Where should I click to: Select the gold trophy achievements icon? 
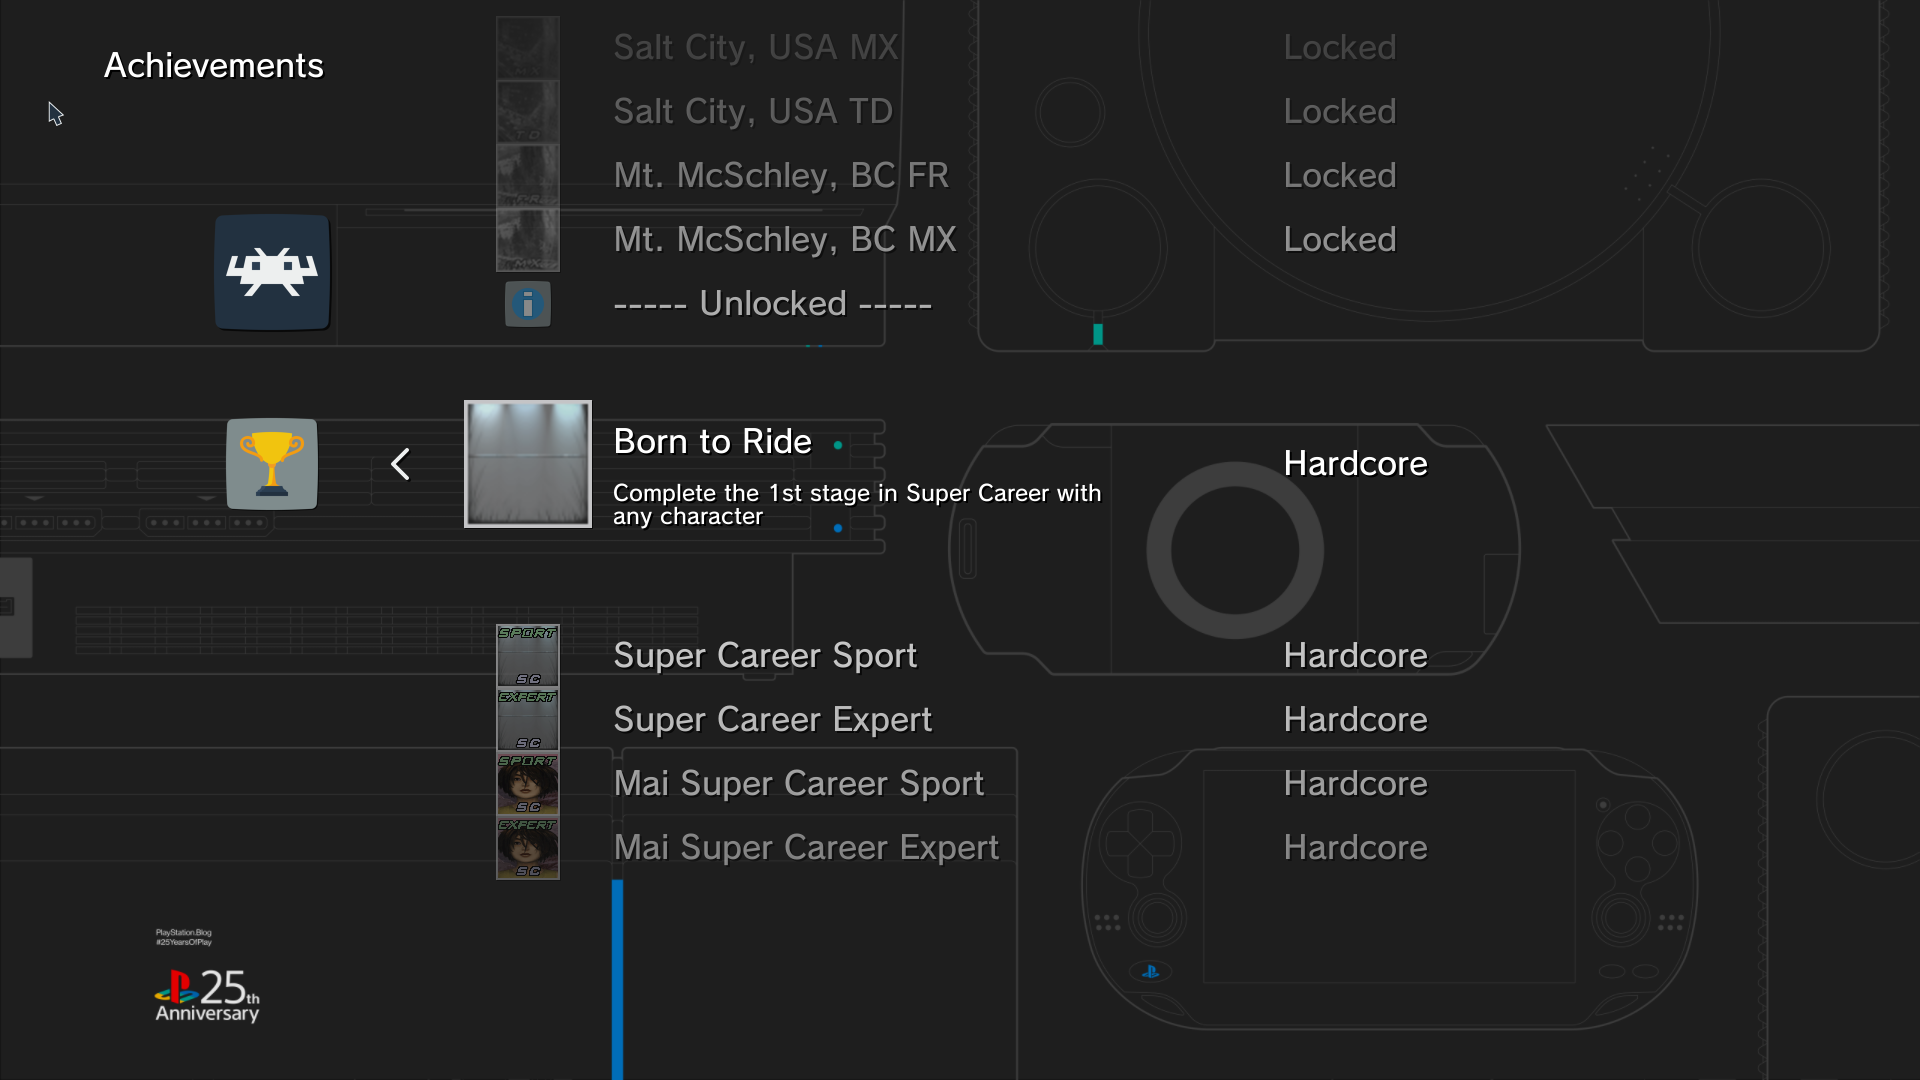[x=272, y=464]
